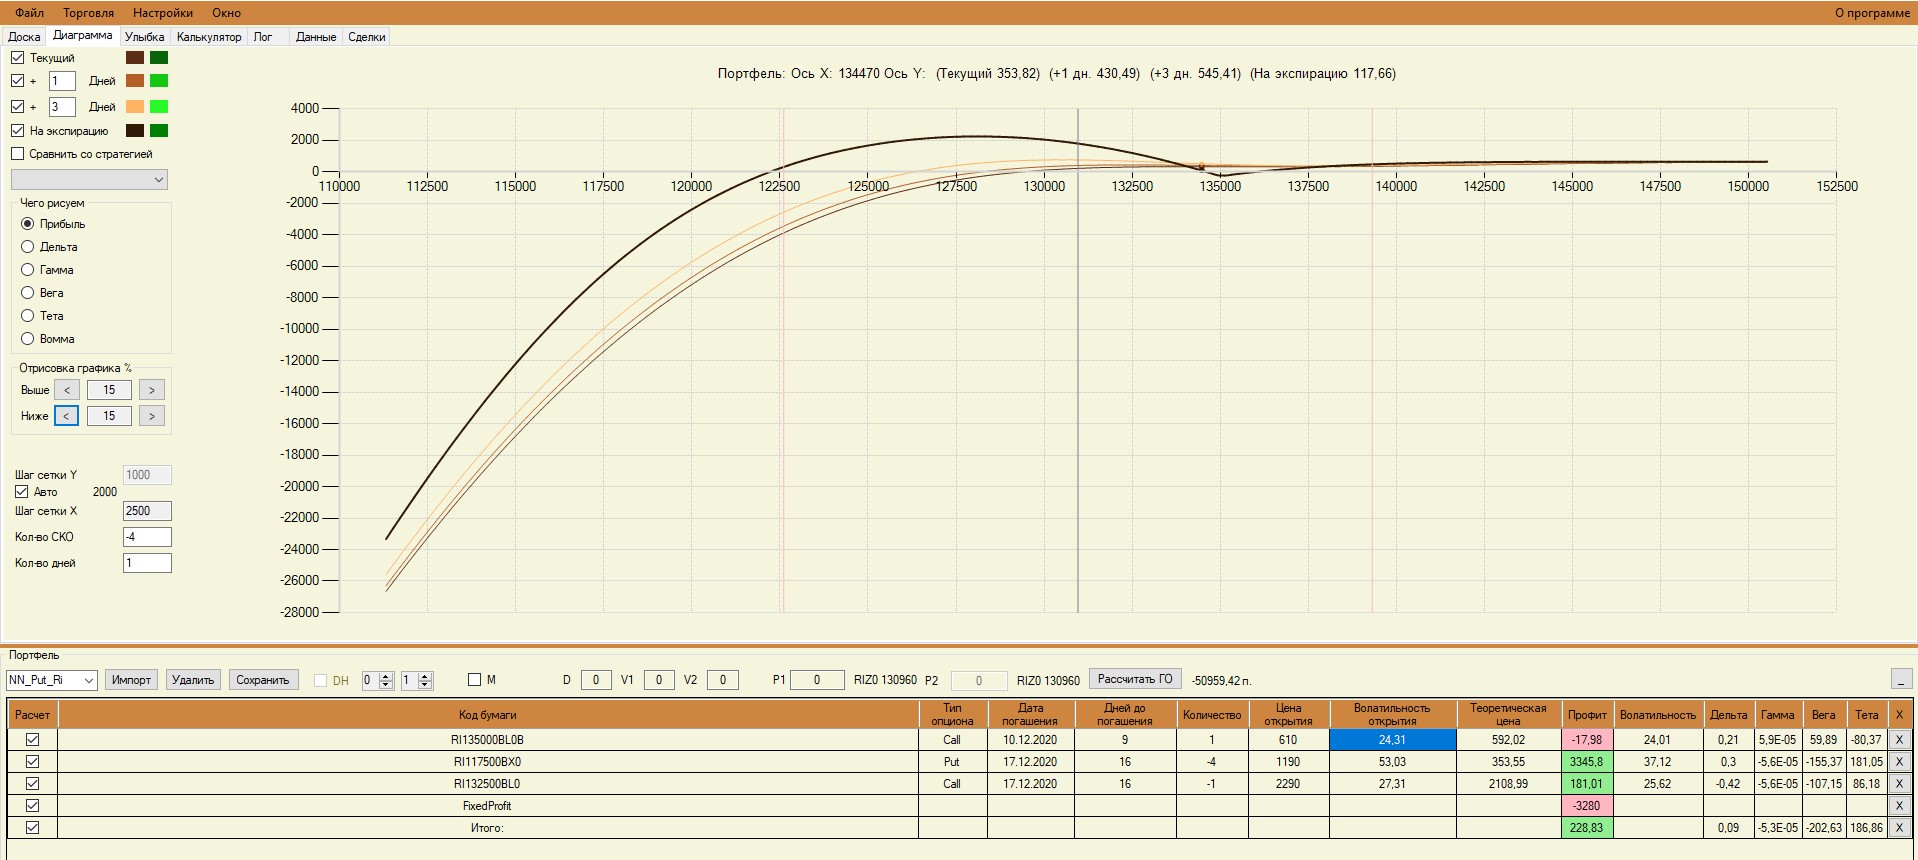Delete the RI132500BL0 row via its X
This screenshot has width=1918, height=860.
(1899, 784)
